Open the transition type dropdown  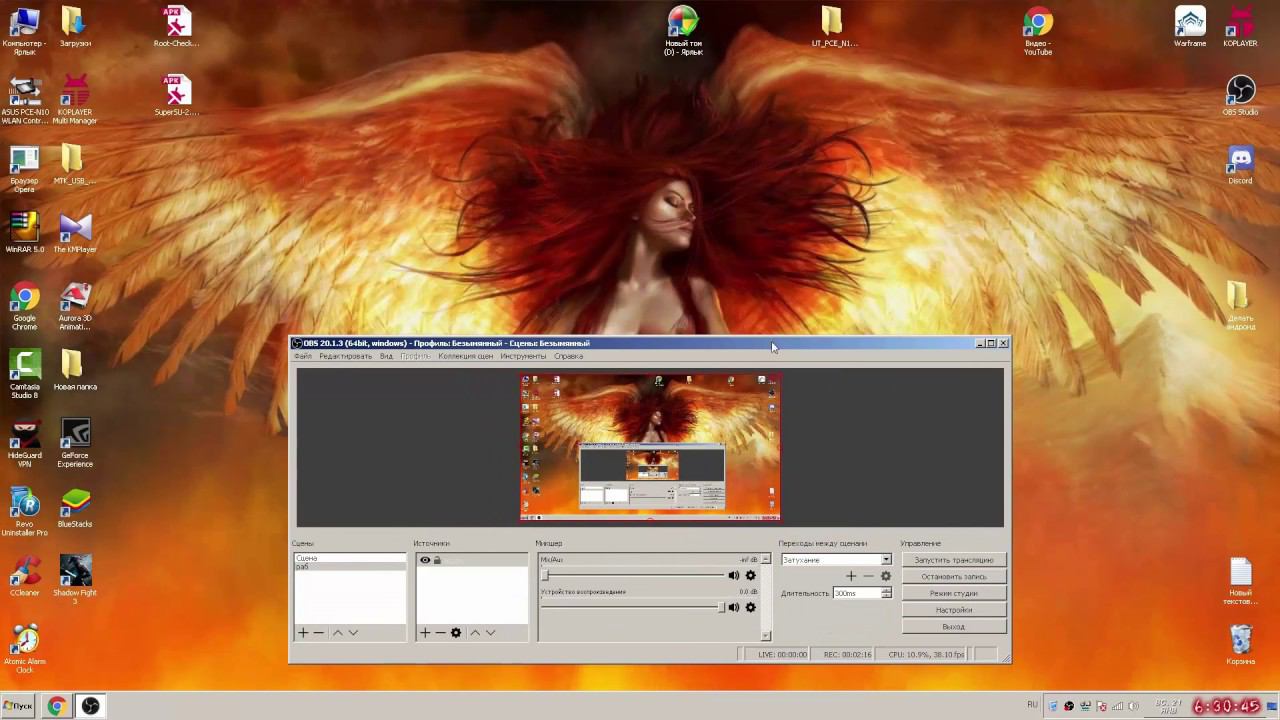tap(836, 560)
